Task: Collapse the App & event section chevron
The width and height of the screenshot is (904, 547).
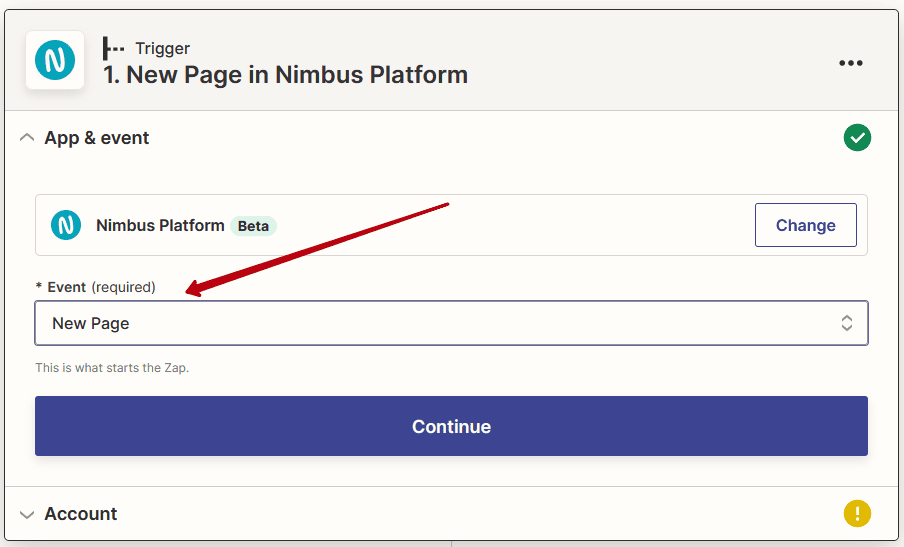Action: tap(27, 138)
